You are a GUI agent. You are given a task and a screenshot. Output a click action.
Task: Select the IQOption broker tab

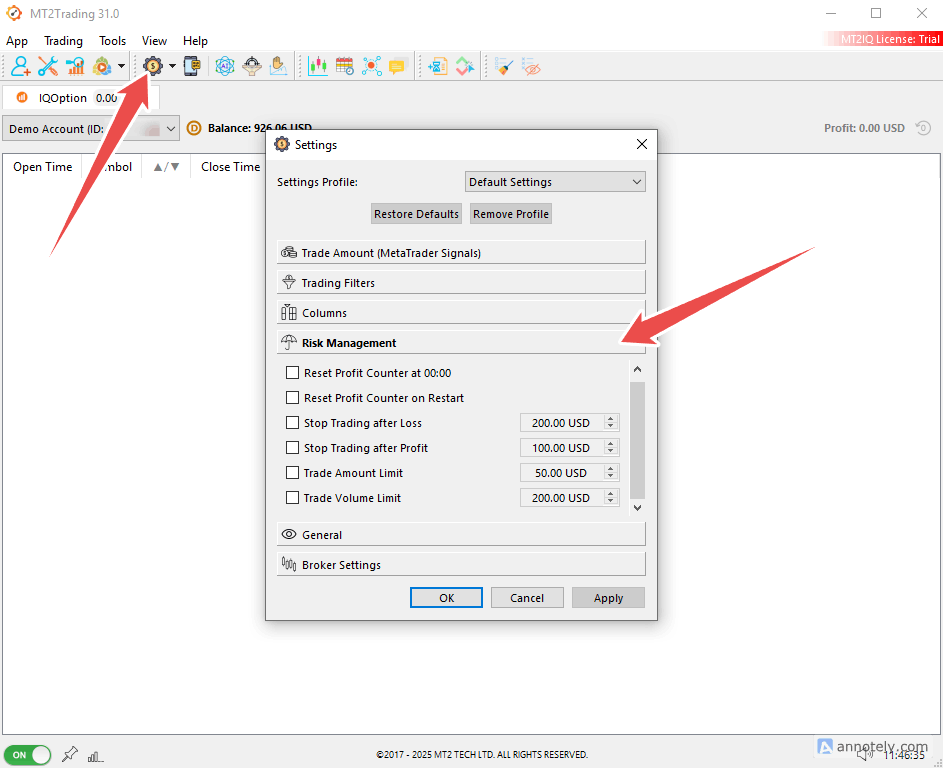tap(81, 98)
